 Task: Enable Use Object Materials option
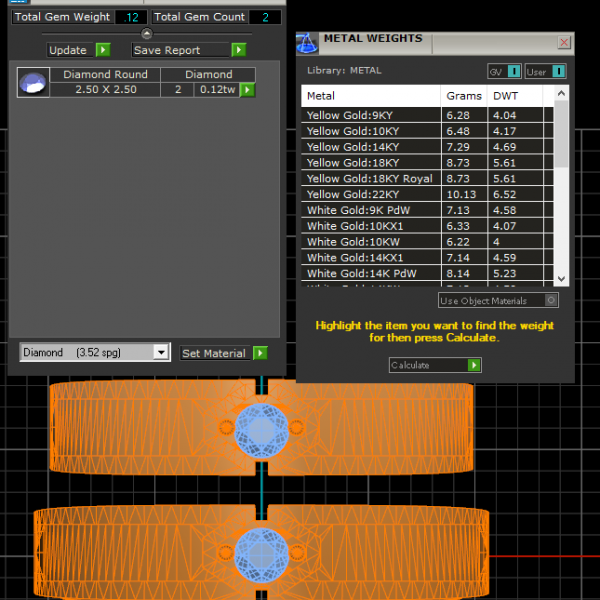click(551, 300)
